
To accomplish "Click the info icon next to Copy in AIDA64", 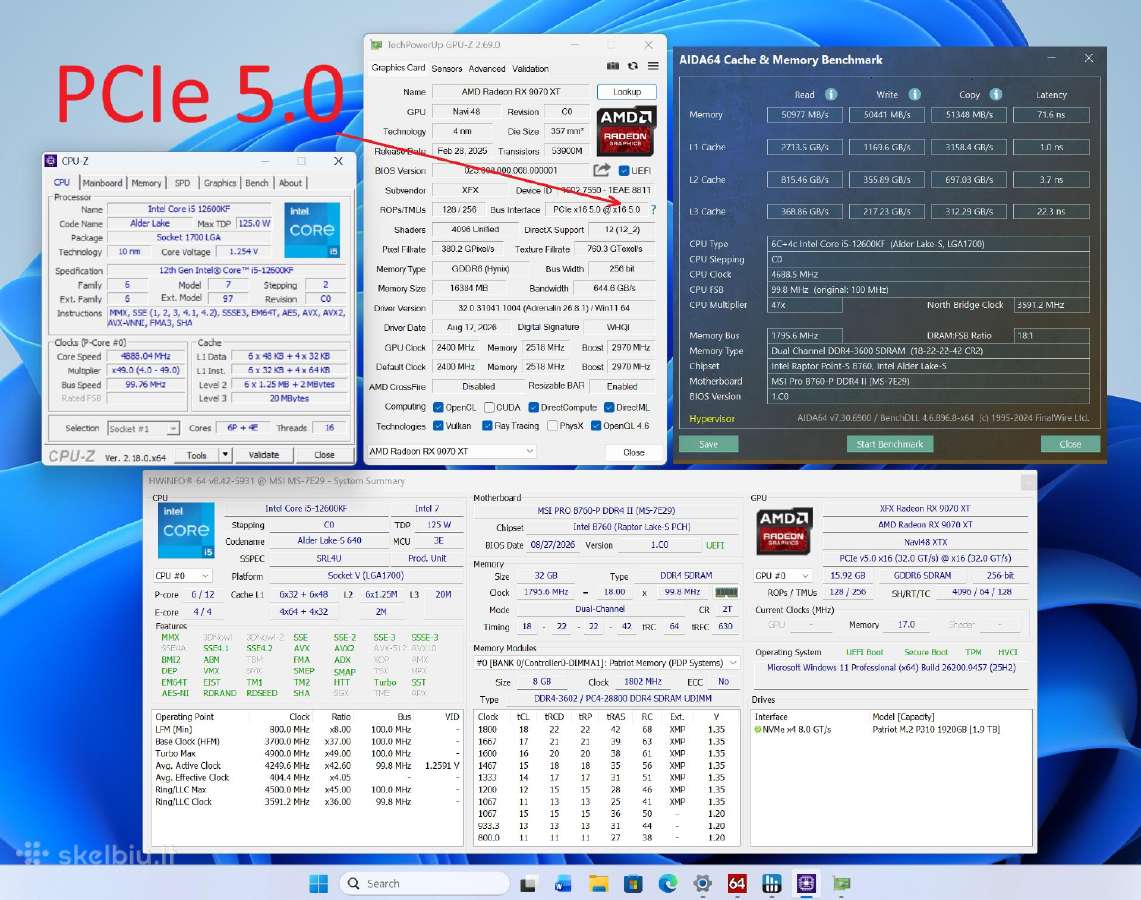I will point(995,95).
